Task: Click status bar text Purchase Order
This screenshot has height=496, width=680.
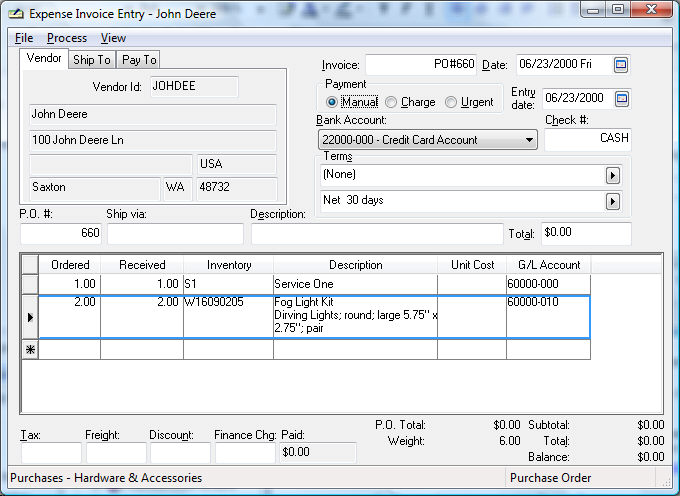Action: coord(550,478)
